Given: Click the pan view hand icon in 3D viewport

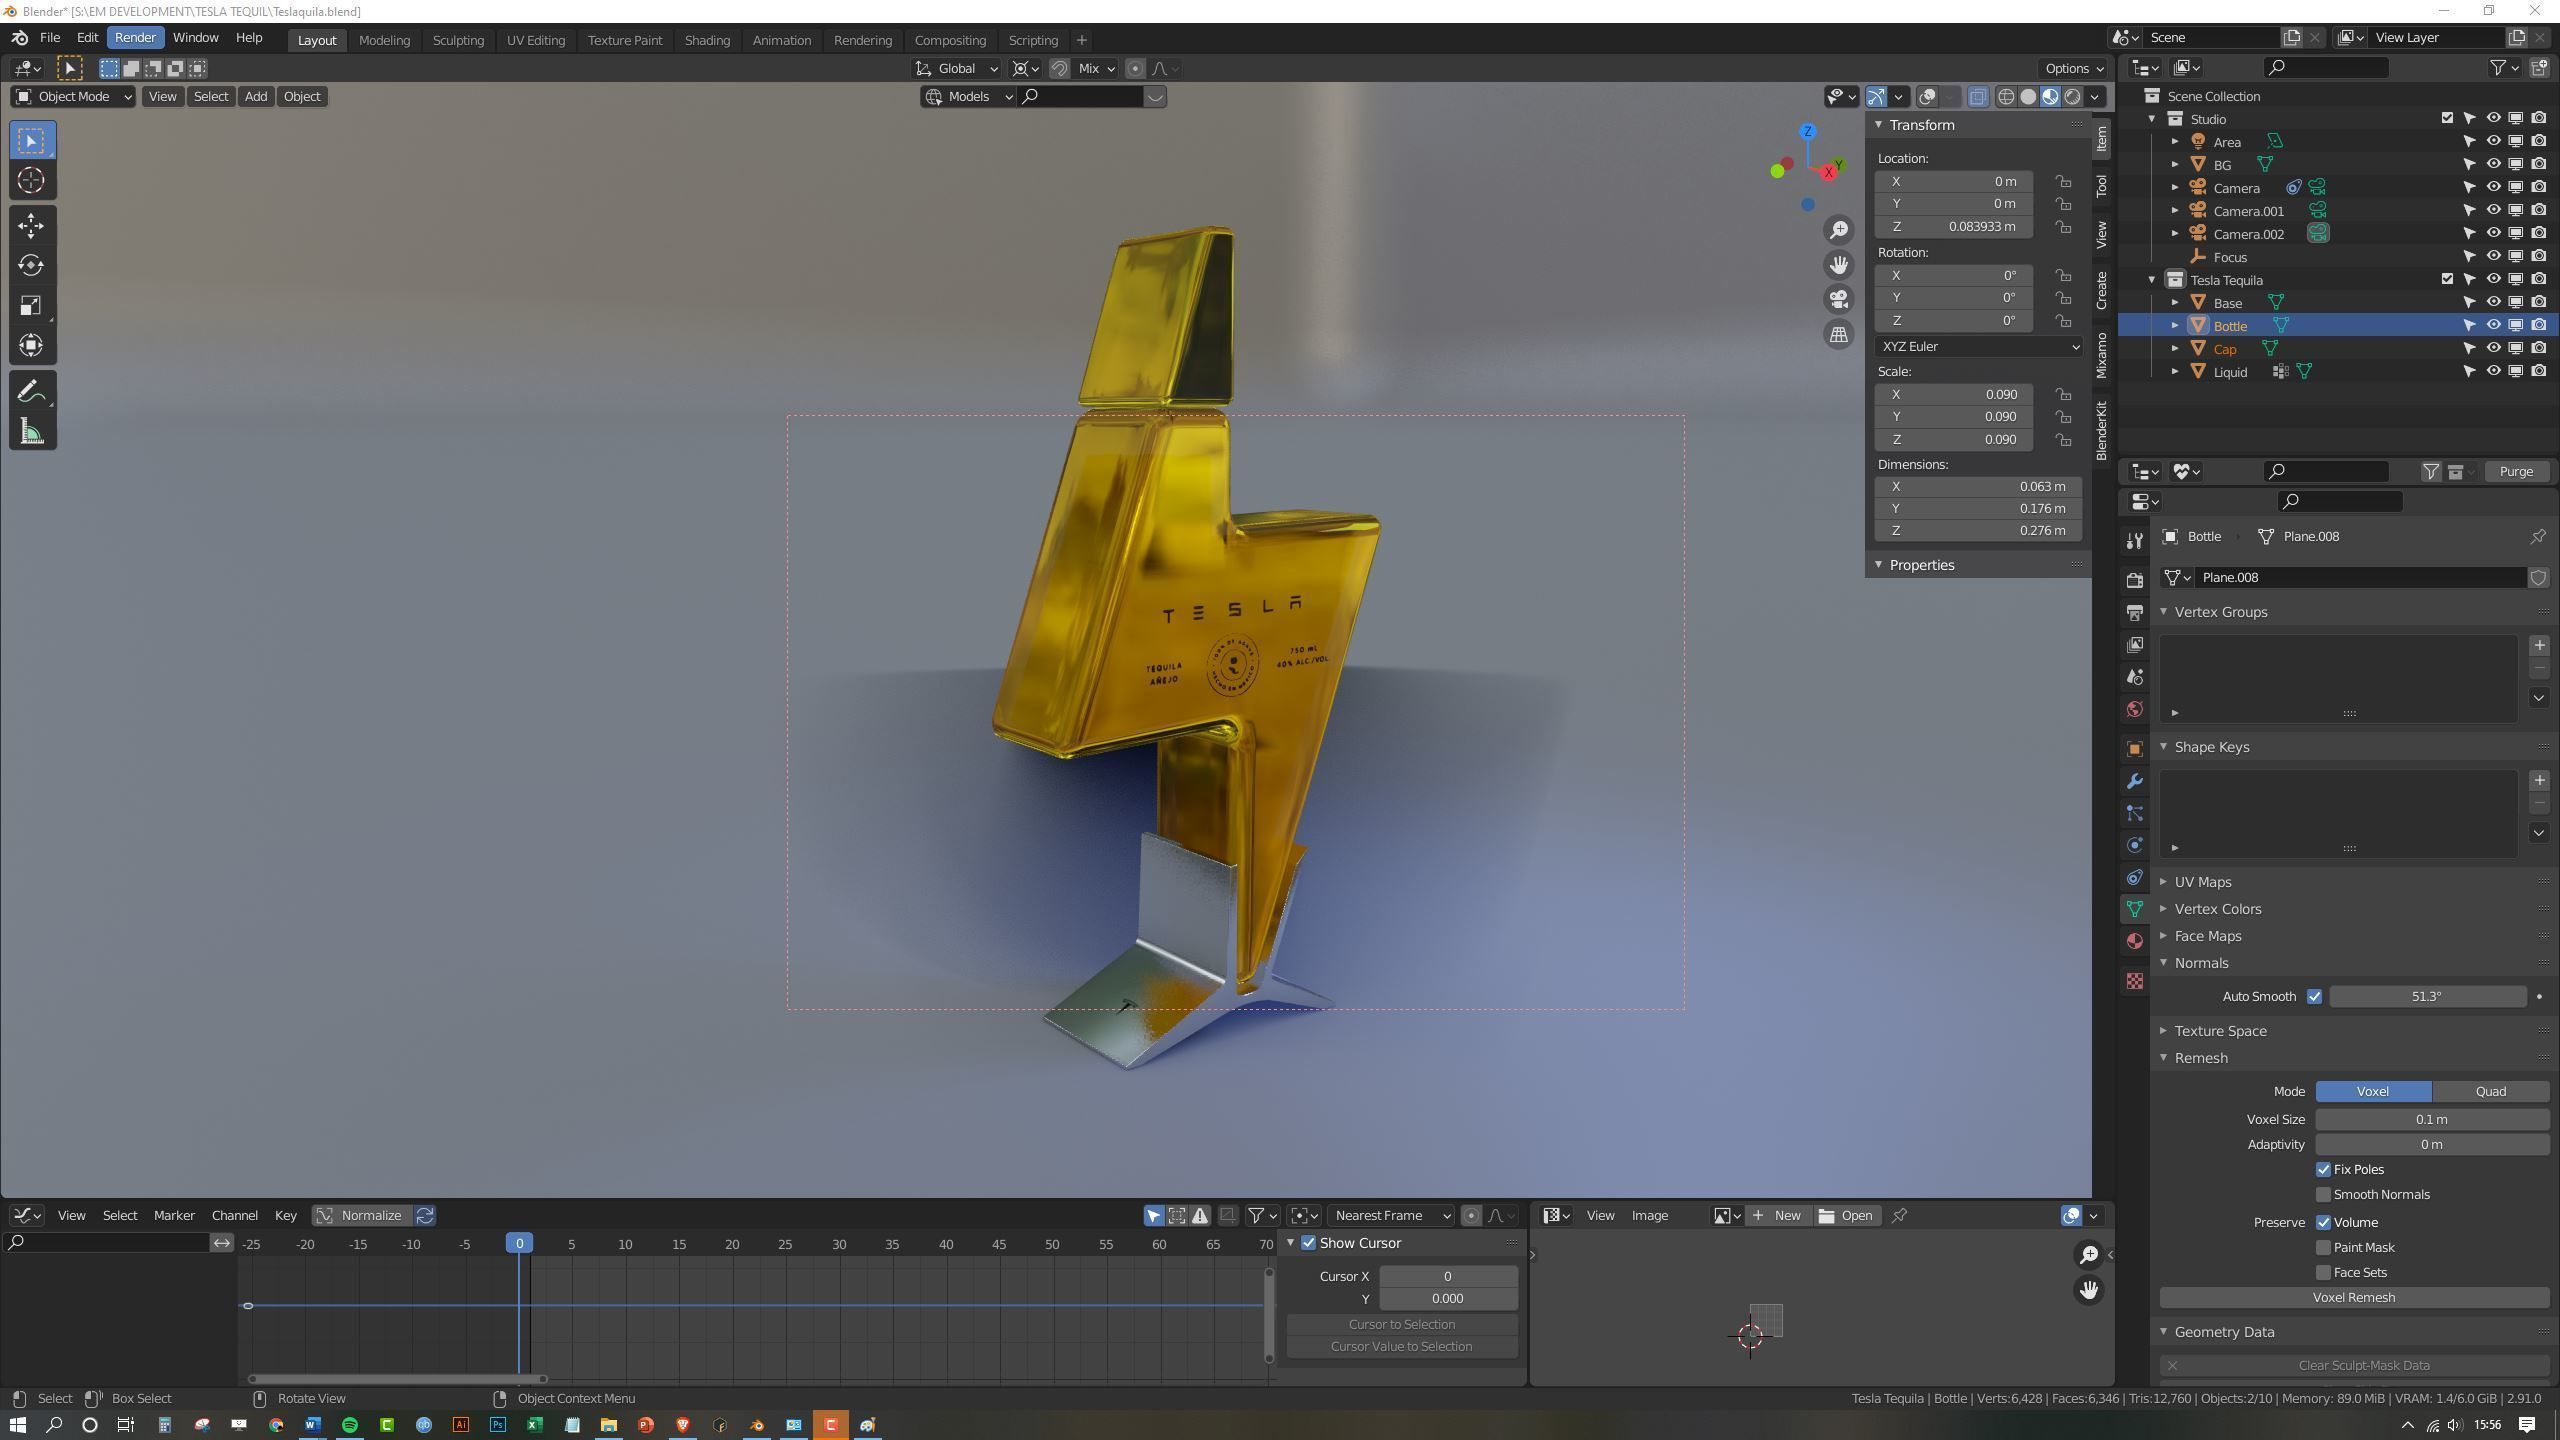Looking at the screenshot, I should (x=1838, y=265).
